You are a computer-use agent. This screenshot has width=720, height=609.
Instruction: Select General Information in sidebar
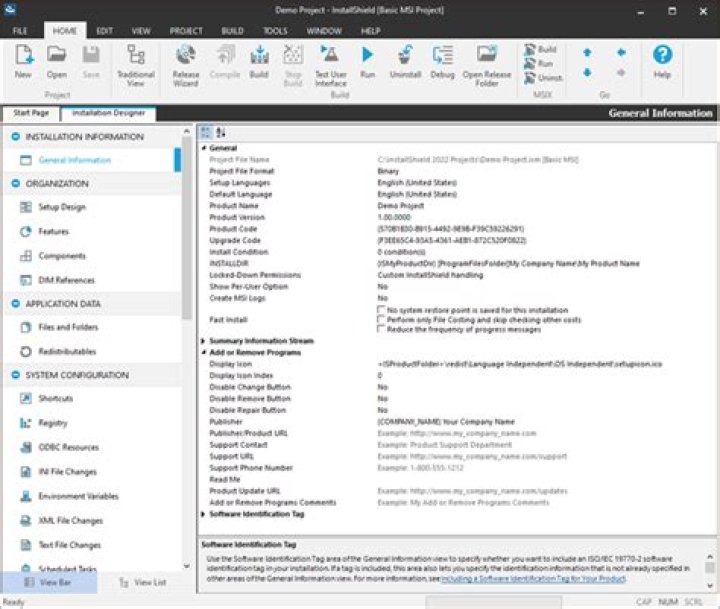(75, 160)
